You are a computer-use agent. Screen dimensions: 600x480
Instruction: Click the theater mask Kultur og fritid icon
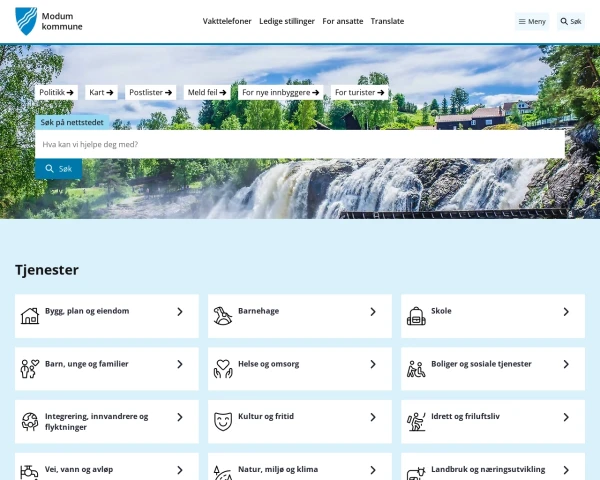click(222, 422)
